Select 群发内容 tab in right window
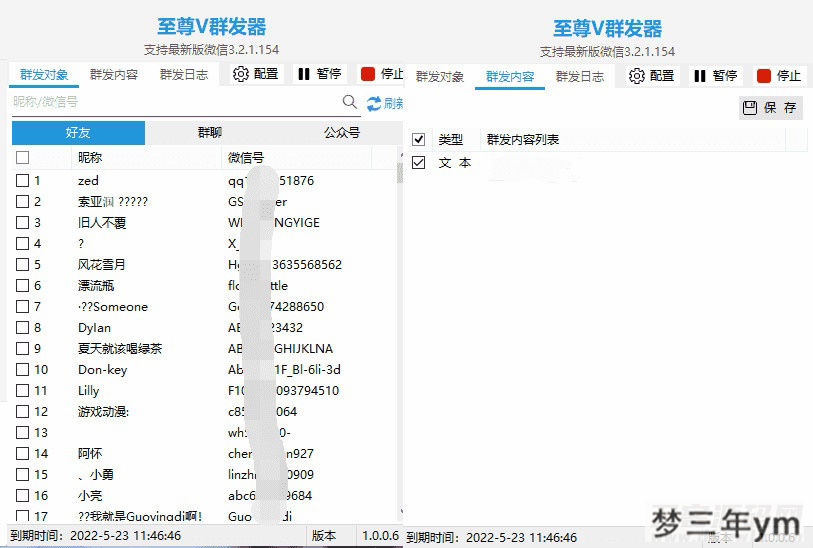The image size is (813, 548). [510, 77]
